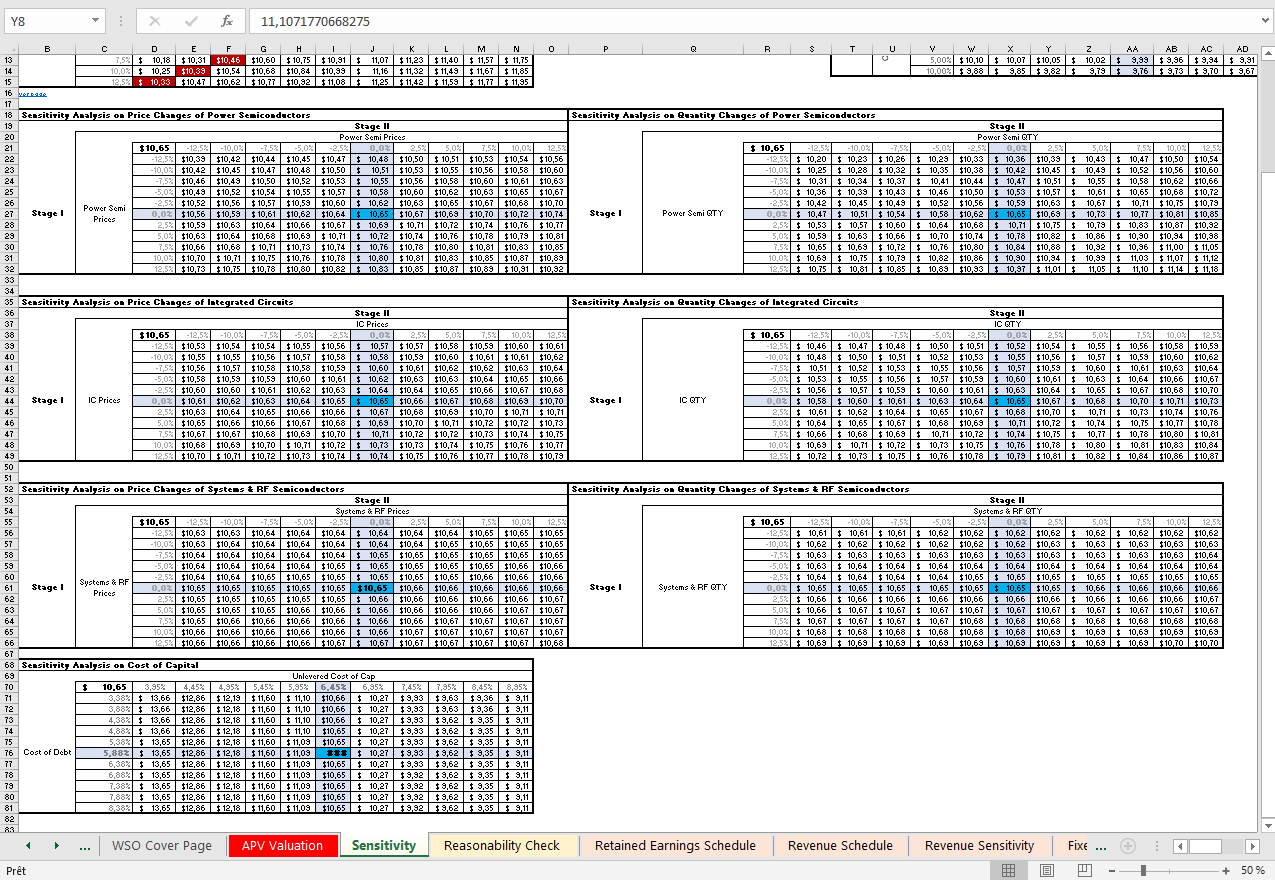
Task: Click the zoom in plus button
Action: [x=1226, y=870]
